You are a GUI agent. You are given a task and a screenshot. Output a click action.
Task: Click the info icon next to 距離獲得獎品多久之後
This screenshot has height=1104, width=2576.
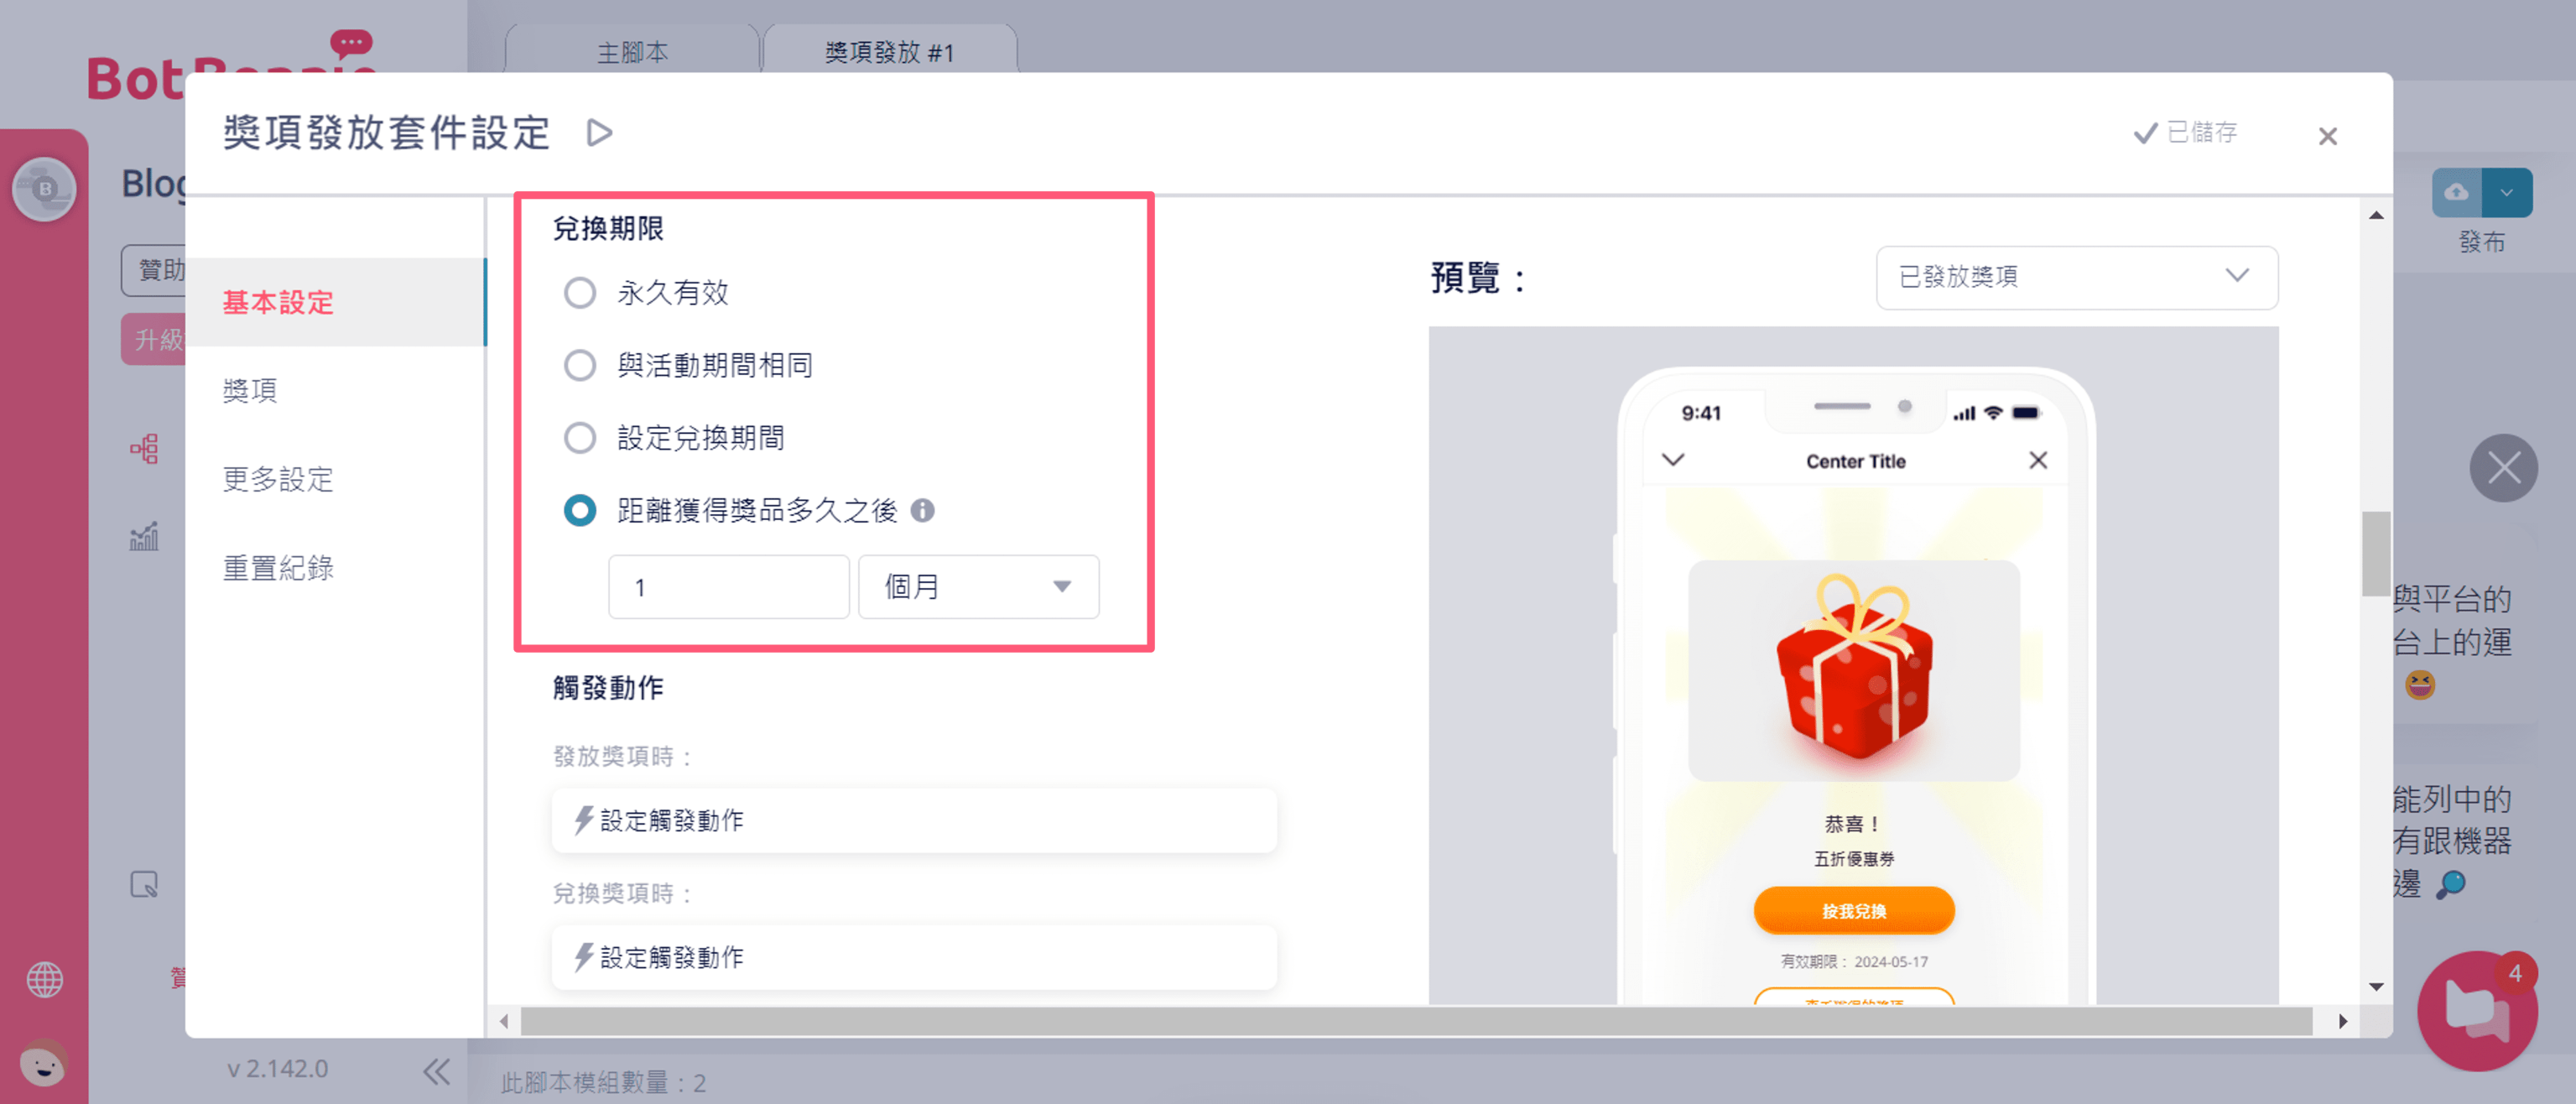922,511
